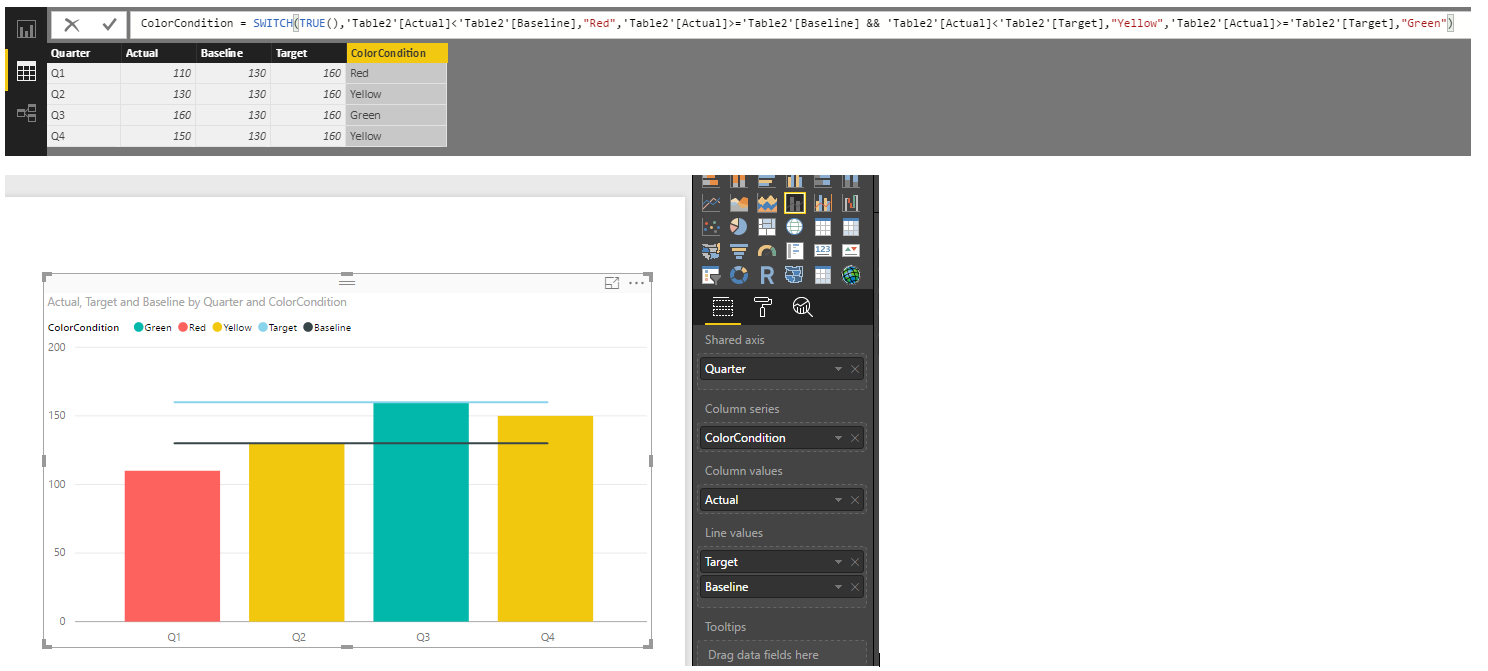1488x671 pixels.
Task: Select the ArcGIS Maps globe visual
Action: pyautogui.click(x=851, y=275)
